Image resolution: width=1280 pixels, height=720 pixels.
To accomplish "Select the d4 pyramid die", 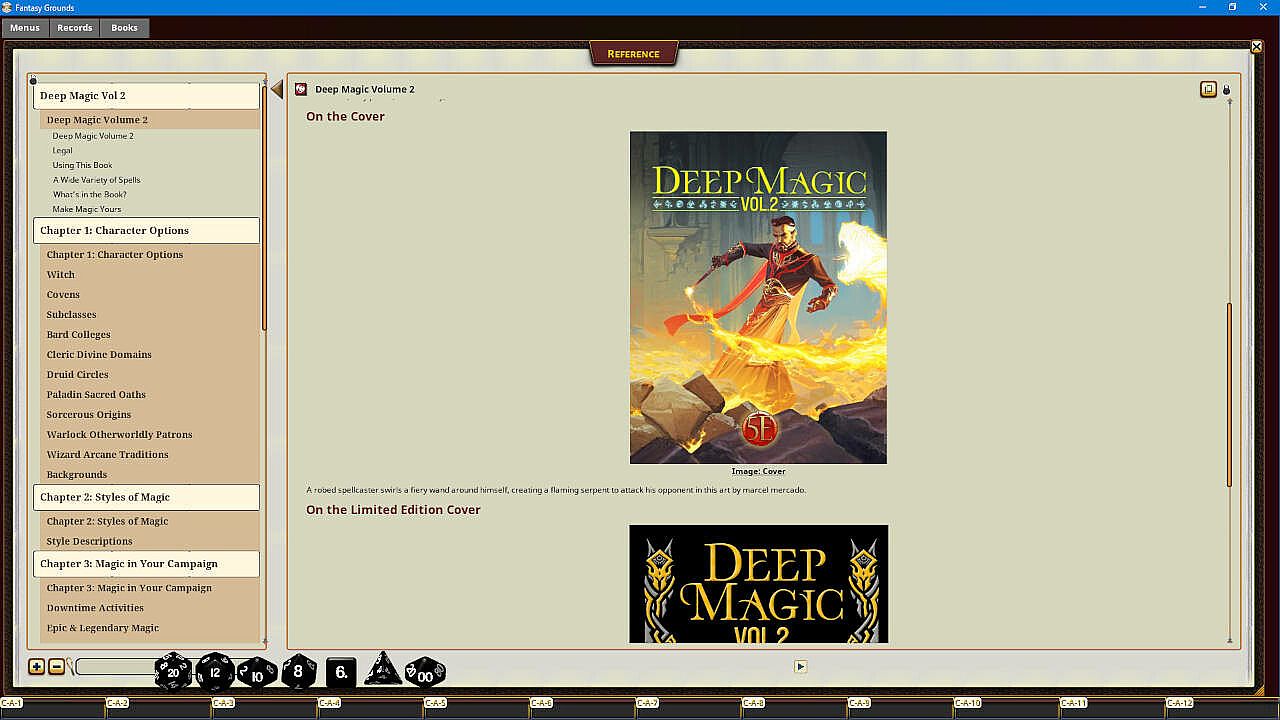I will click(x=382, y=670).
